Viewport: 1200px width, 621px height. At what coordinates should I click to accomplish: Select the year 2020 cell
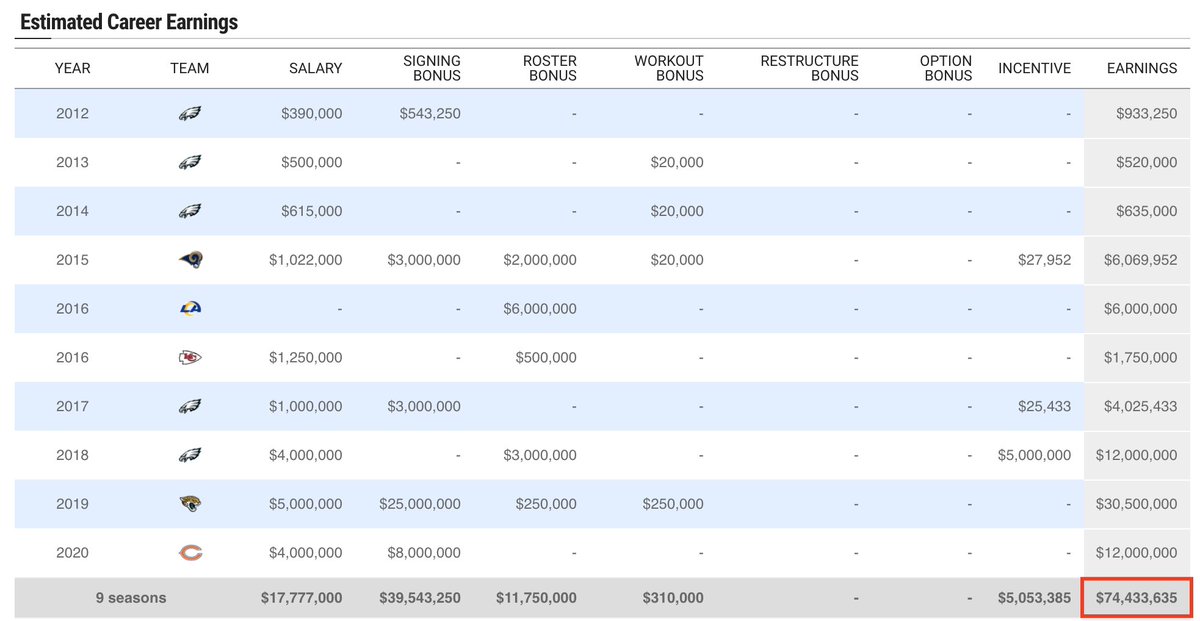coord(72,553)
